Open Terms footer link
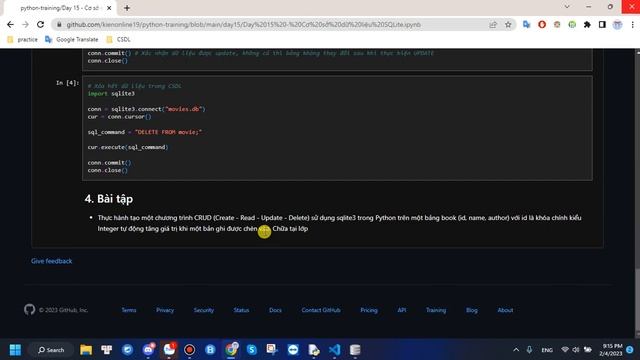The width and height of the screenshot is (640, 360). [x=129, y=310]
